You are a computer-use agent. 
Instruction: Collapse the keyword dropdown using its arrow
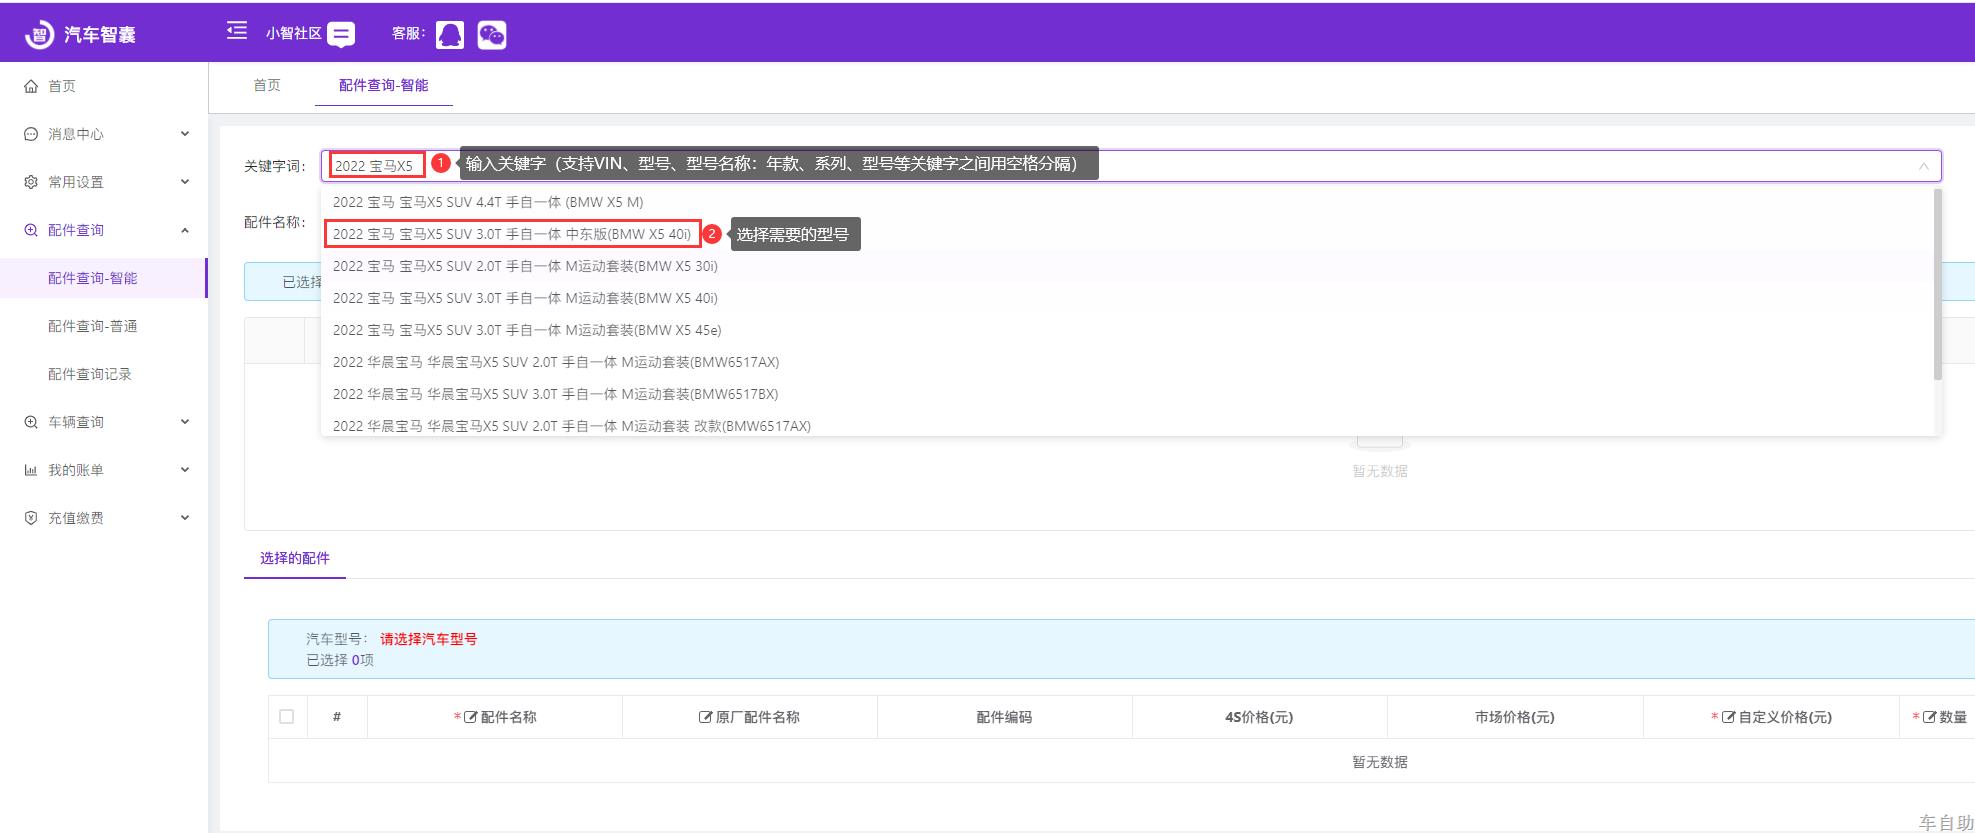pyautogui.click(x=1923, y=166)
